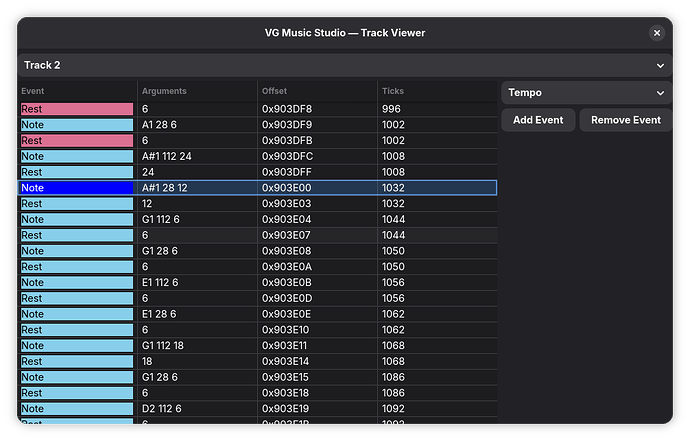This screenshot has width=690, height=441.
Task: Select the pink Rest event at offset 0x903DF8
Action: coord(77,109)
